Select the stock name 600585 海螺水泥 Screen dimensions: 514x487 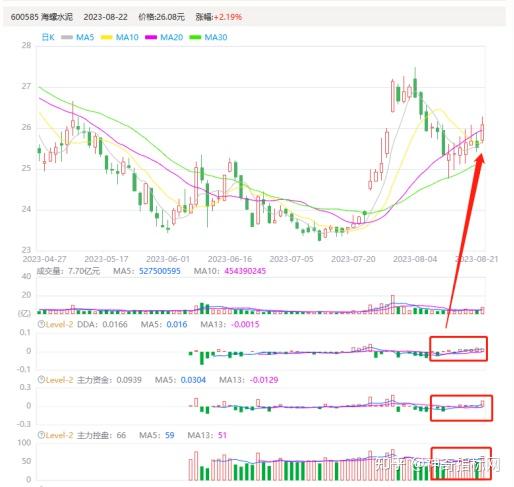[x=42, y=17]
